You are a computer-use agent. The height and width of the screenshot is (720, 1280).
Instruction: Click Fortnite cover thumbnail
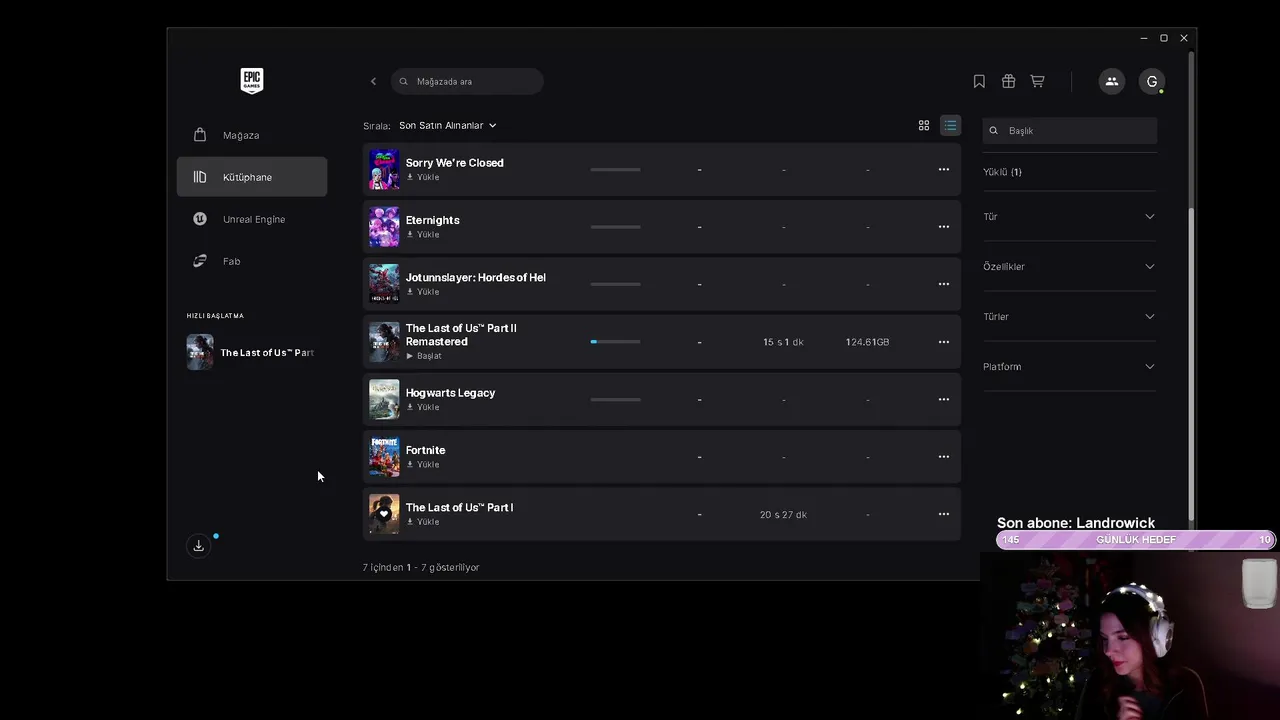[384, 457]
